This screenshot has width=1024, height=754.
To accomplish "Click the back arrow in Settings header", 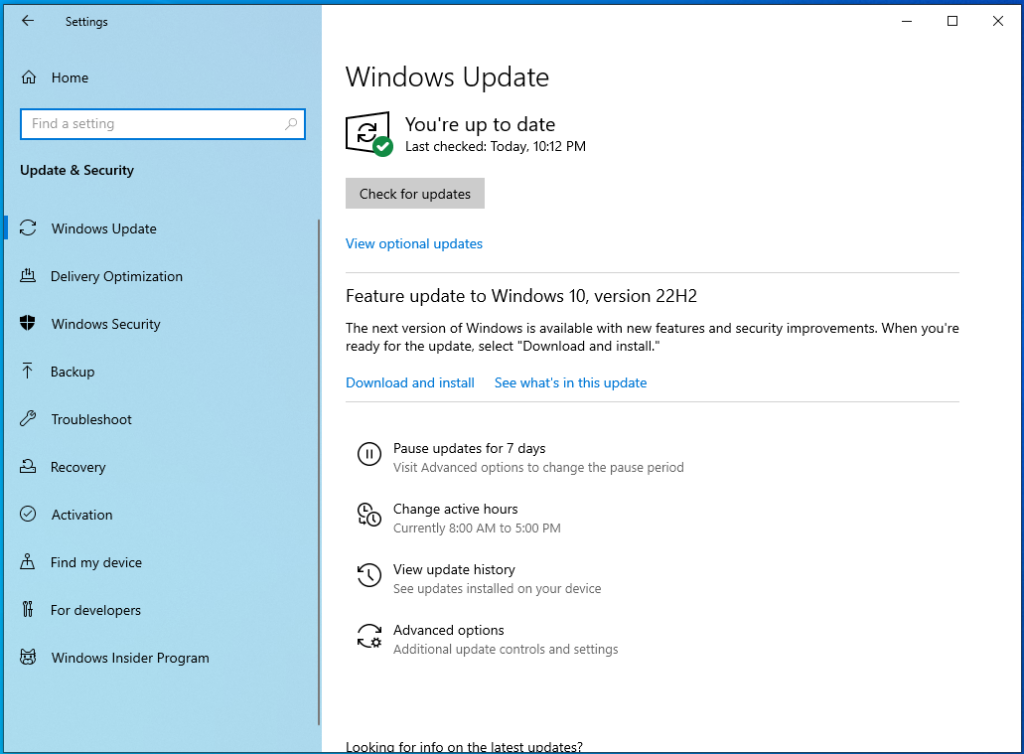I will point(27,21).
